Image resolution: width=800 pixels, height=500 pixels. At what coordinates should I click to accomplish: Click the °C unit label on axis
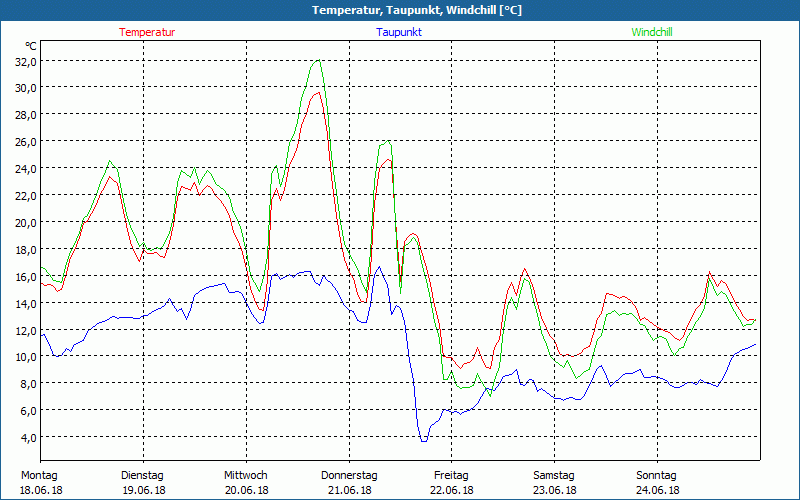[31, 46]
